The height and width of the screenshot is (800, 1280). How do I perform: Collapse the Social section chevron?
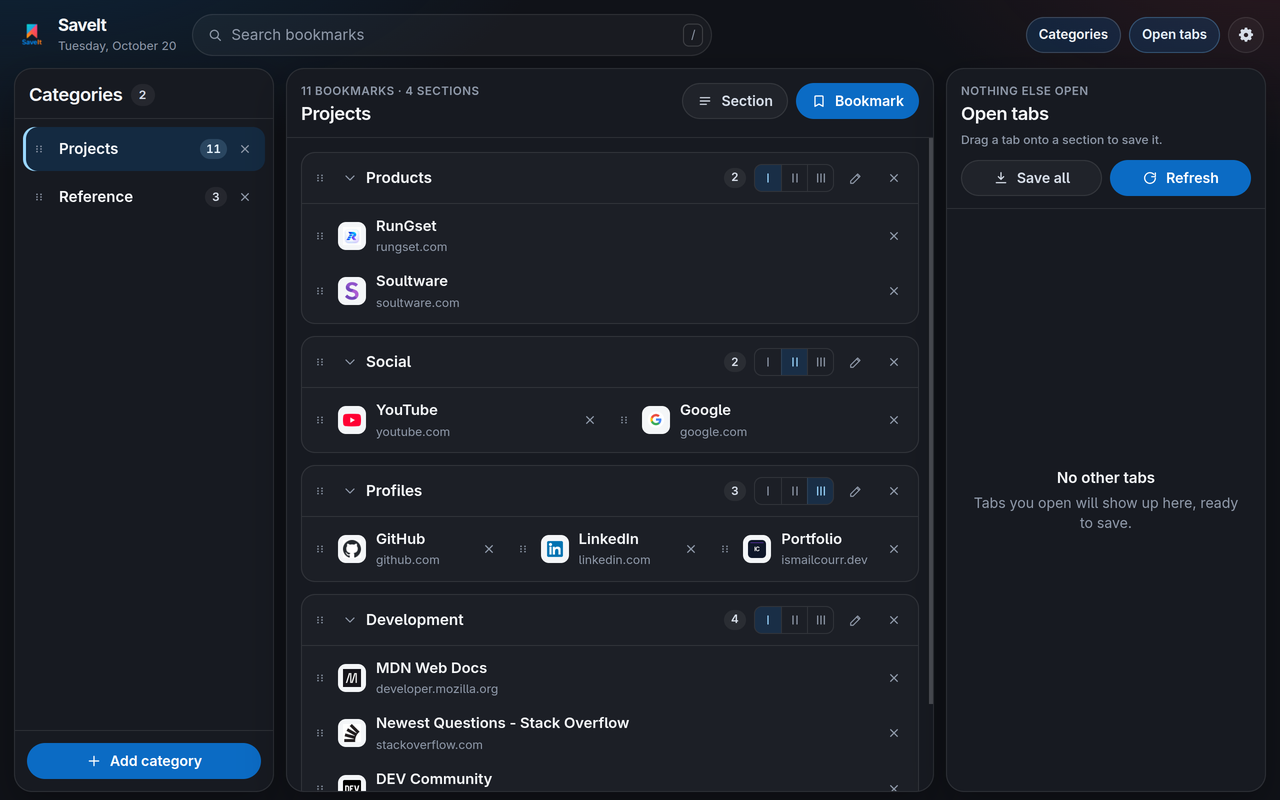(x=350, y=362)
